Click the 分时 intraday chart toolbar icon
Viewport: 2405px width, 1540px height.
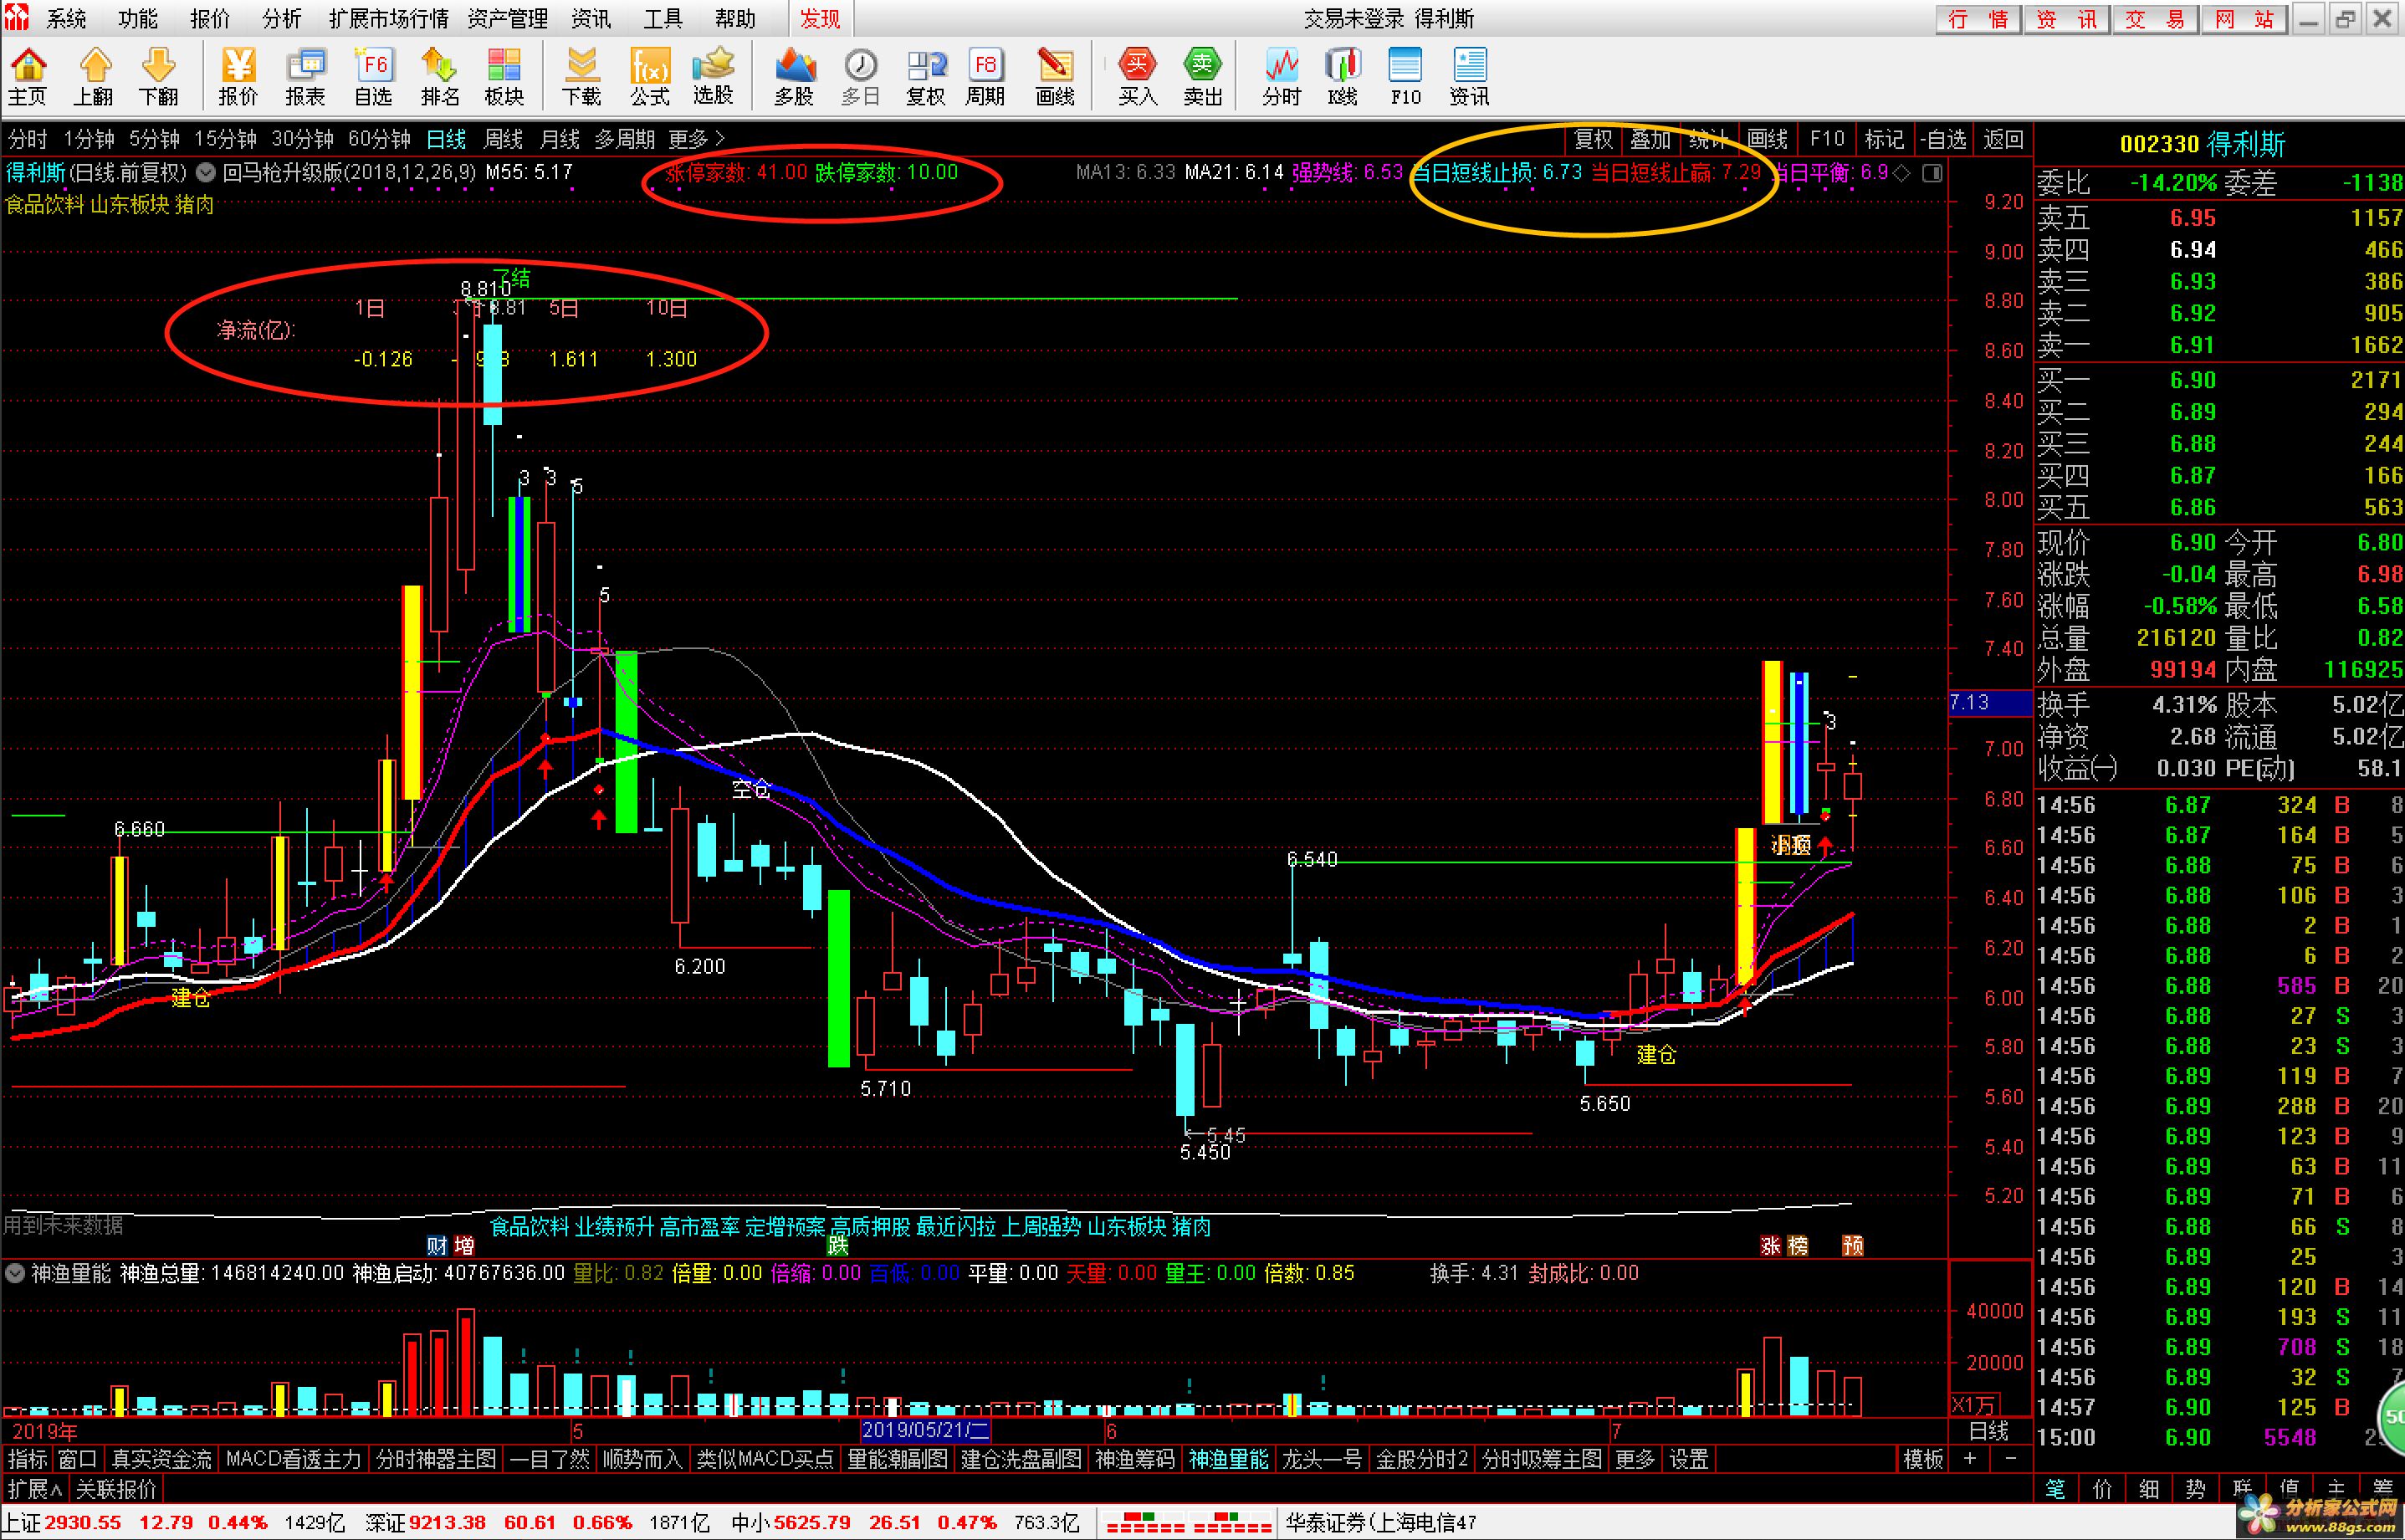[1281, 76]
